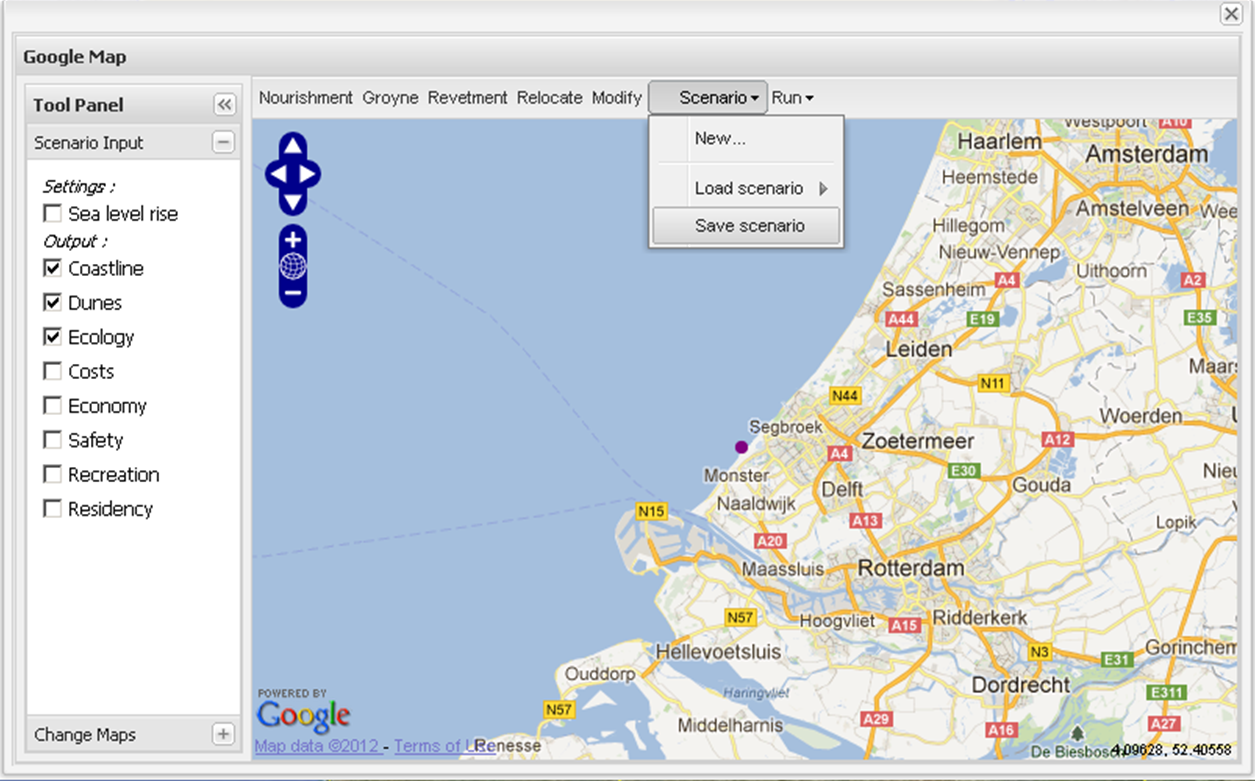This screenshot has height=781, width=1255.
Task: Click the Naaldwijk label on the map
Action: tap(756, 505)
